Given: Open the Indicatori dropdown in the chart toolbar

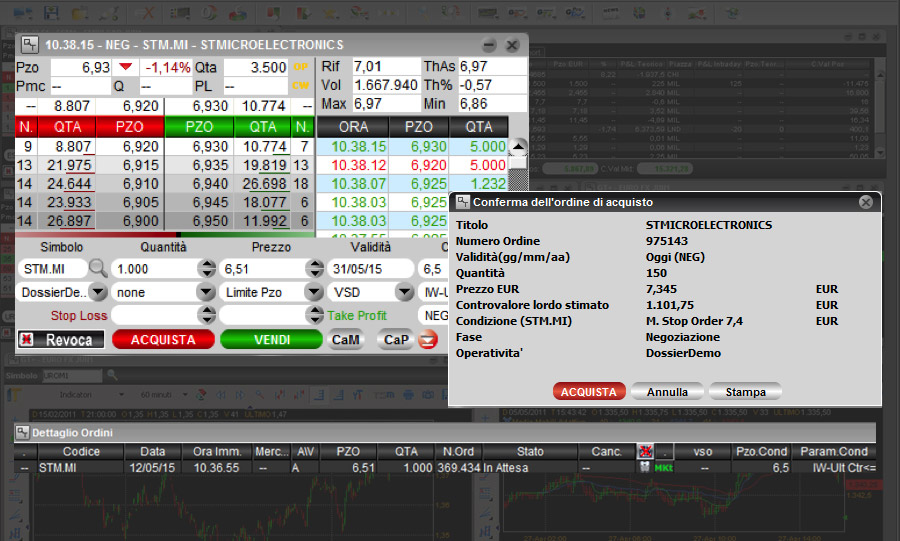Looking at the screenshot, I should (121, 395).
